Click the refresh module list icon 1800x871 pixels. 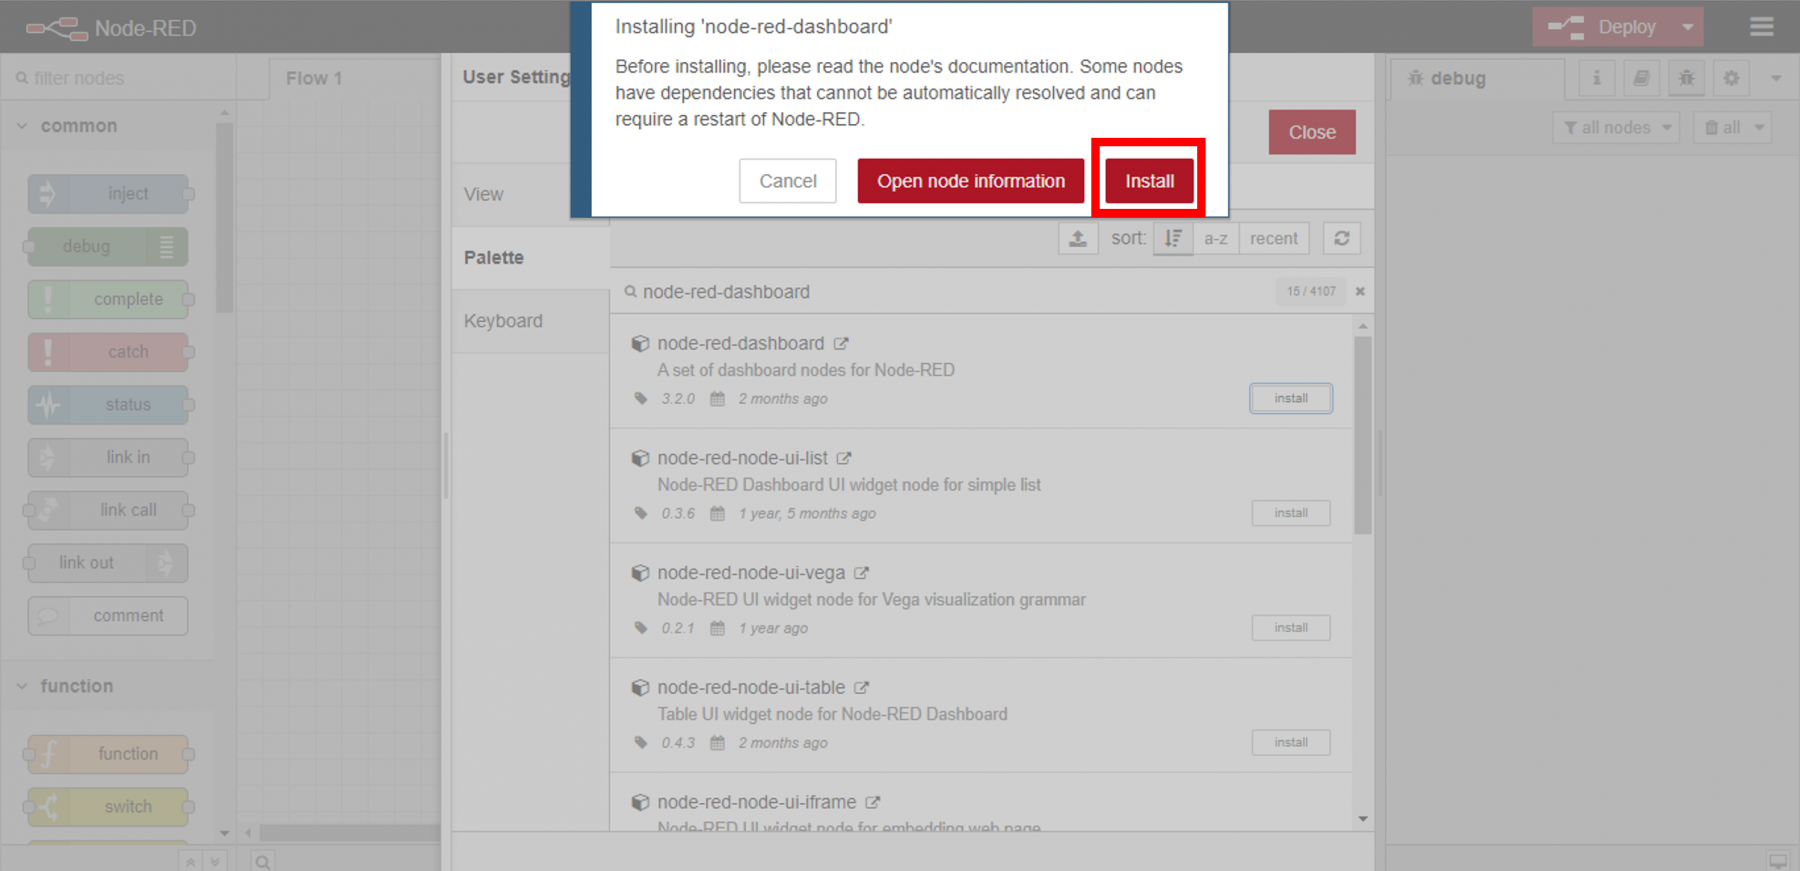click(x=1341, y=239)
